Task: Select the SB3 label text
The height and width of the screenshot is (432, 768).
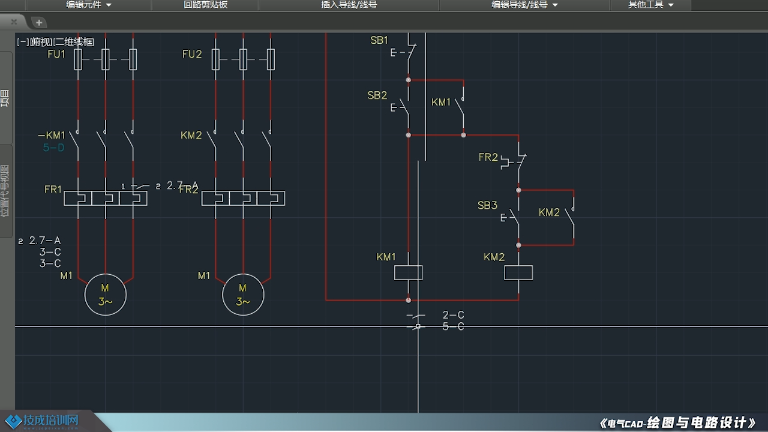Action: pyautogui.click(x=487, y=205)
